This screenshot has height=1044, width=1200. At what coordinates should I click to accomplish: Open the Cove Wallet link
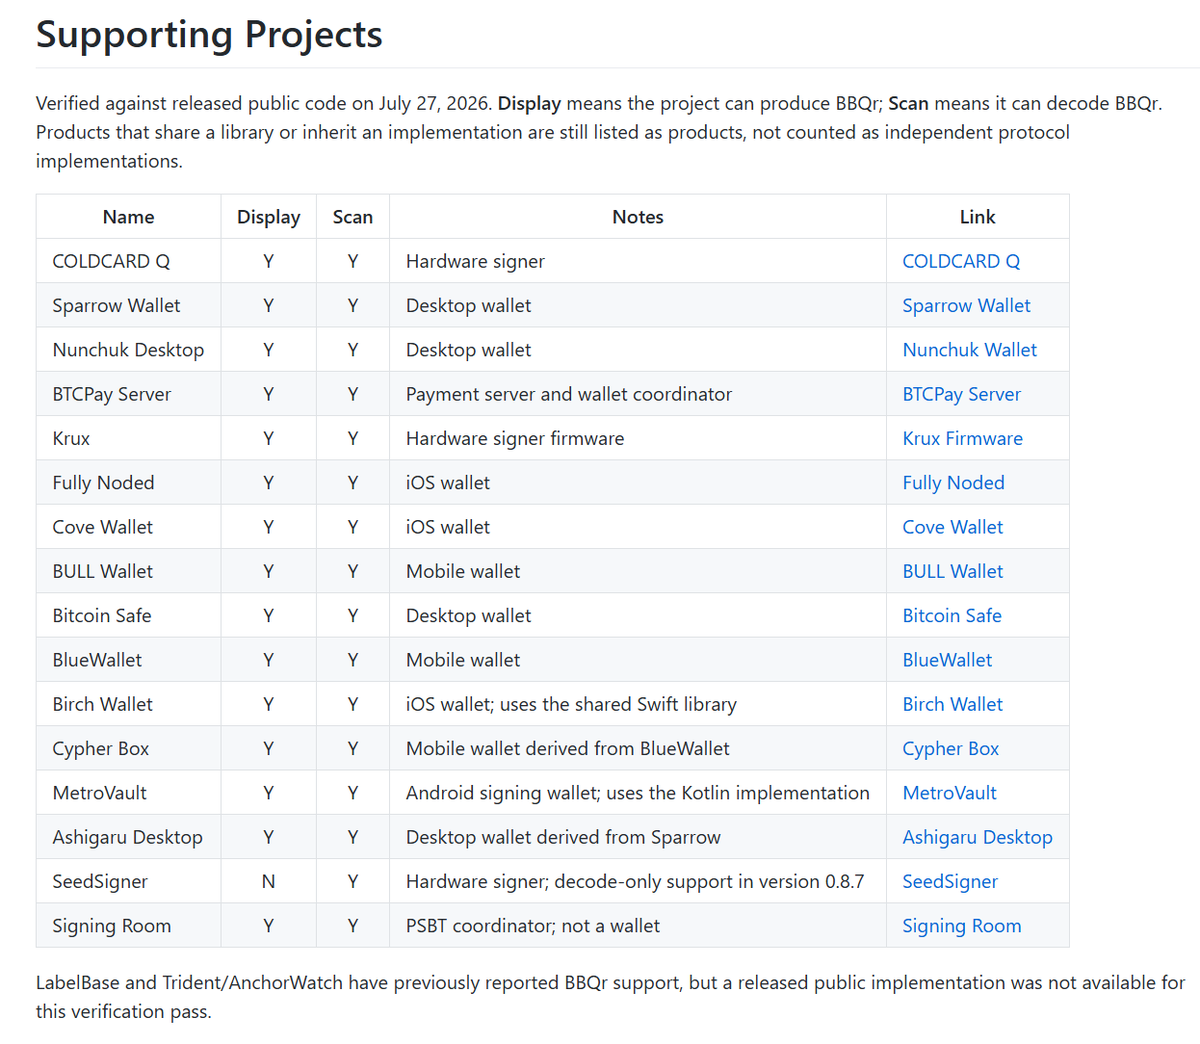click(x=952, y=527)
